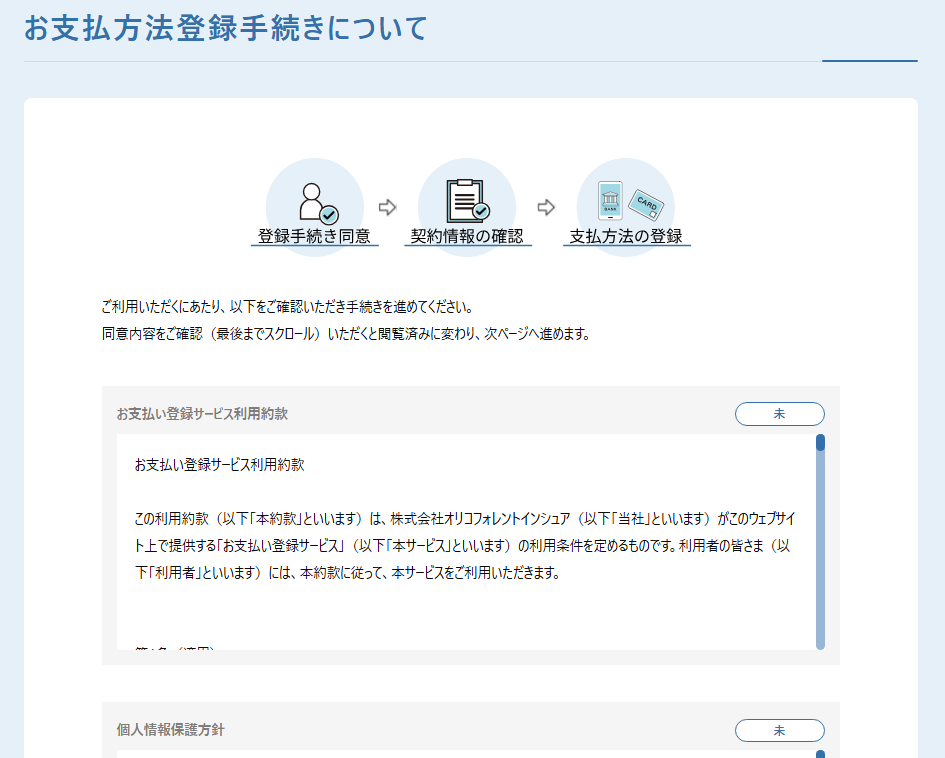Click the credit card icon in step three
The height and width of the screenshot is (758, 945).
click(x=645, y=204)
